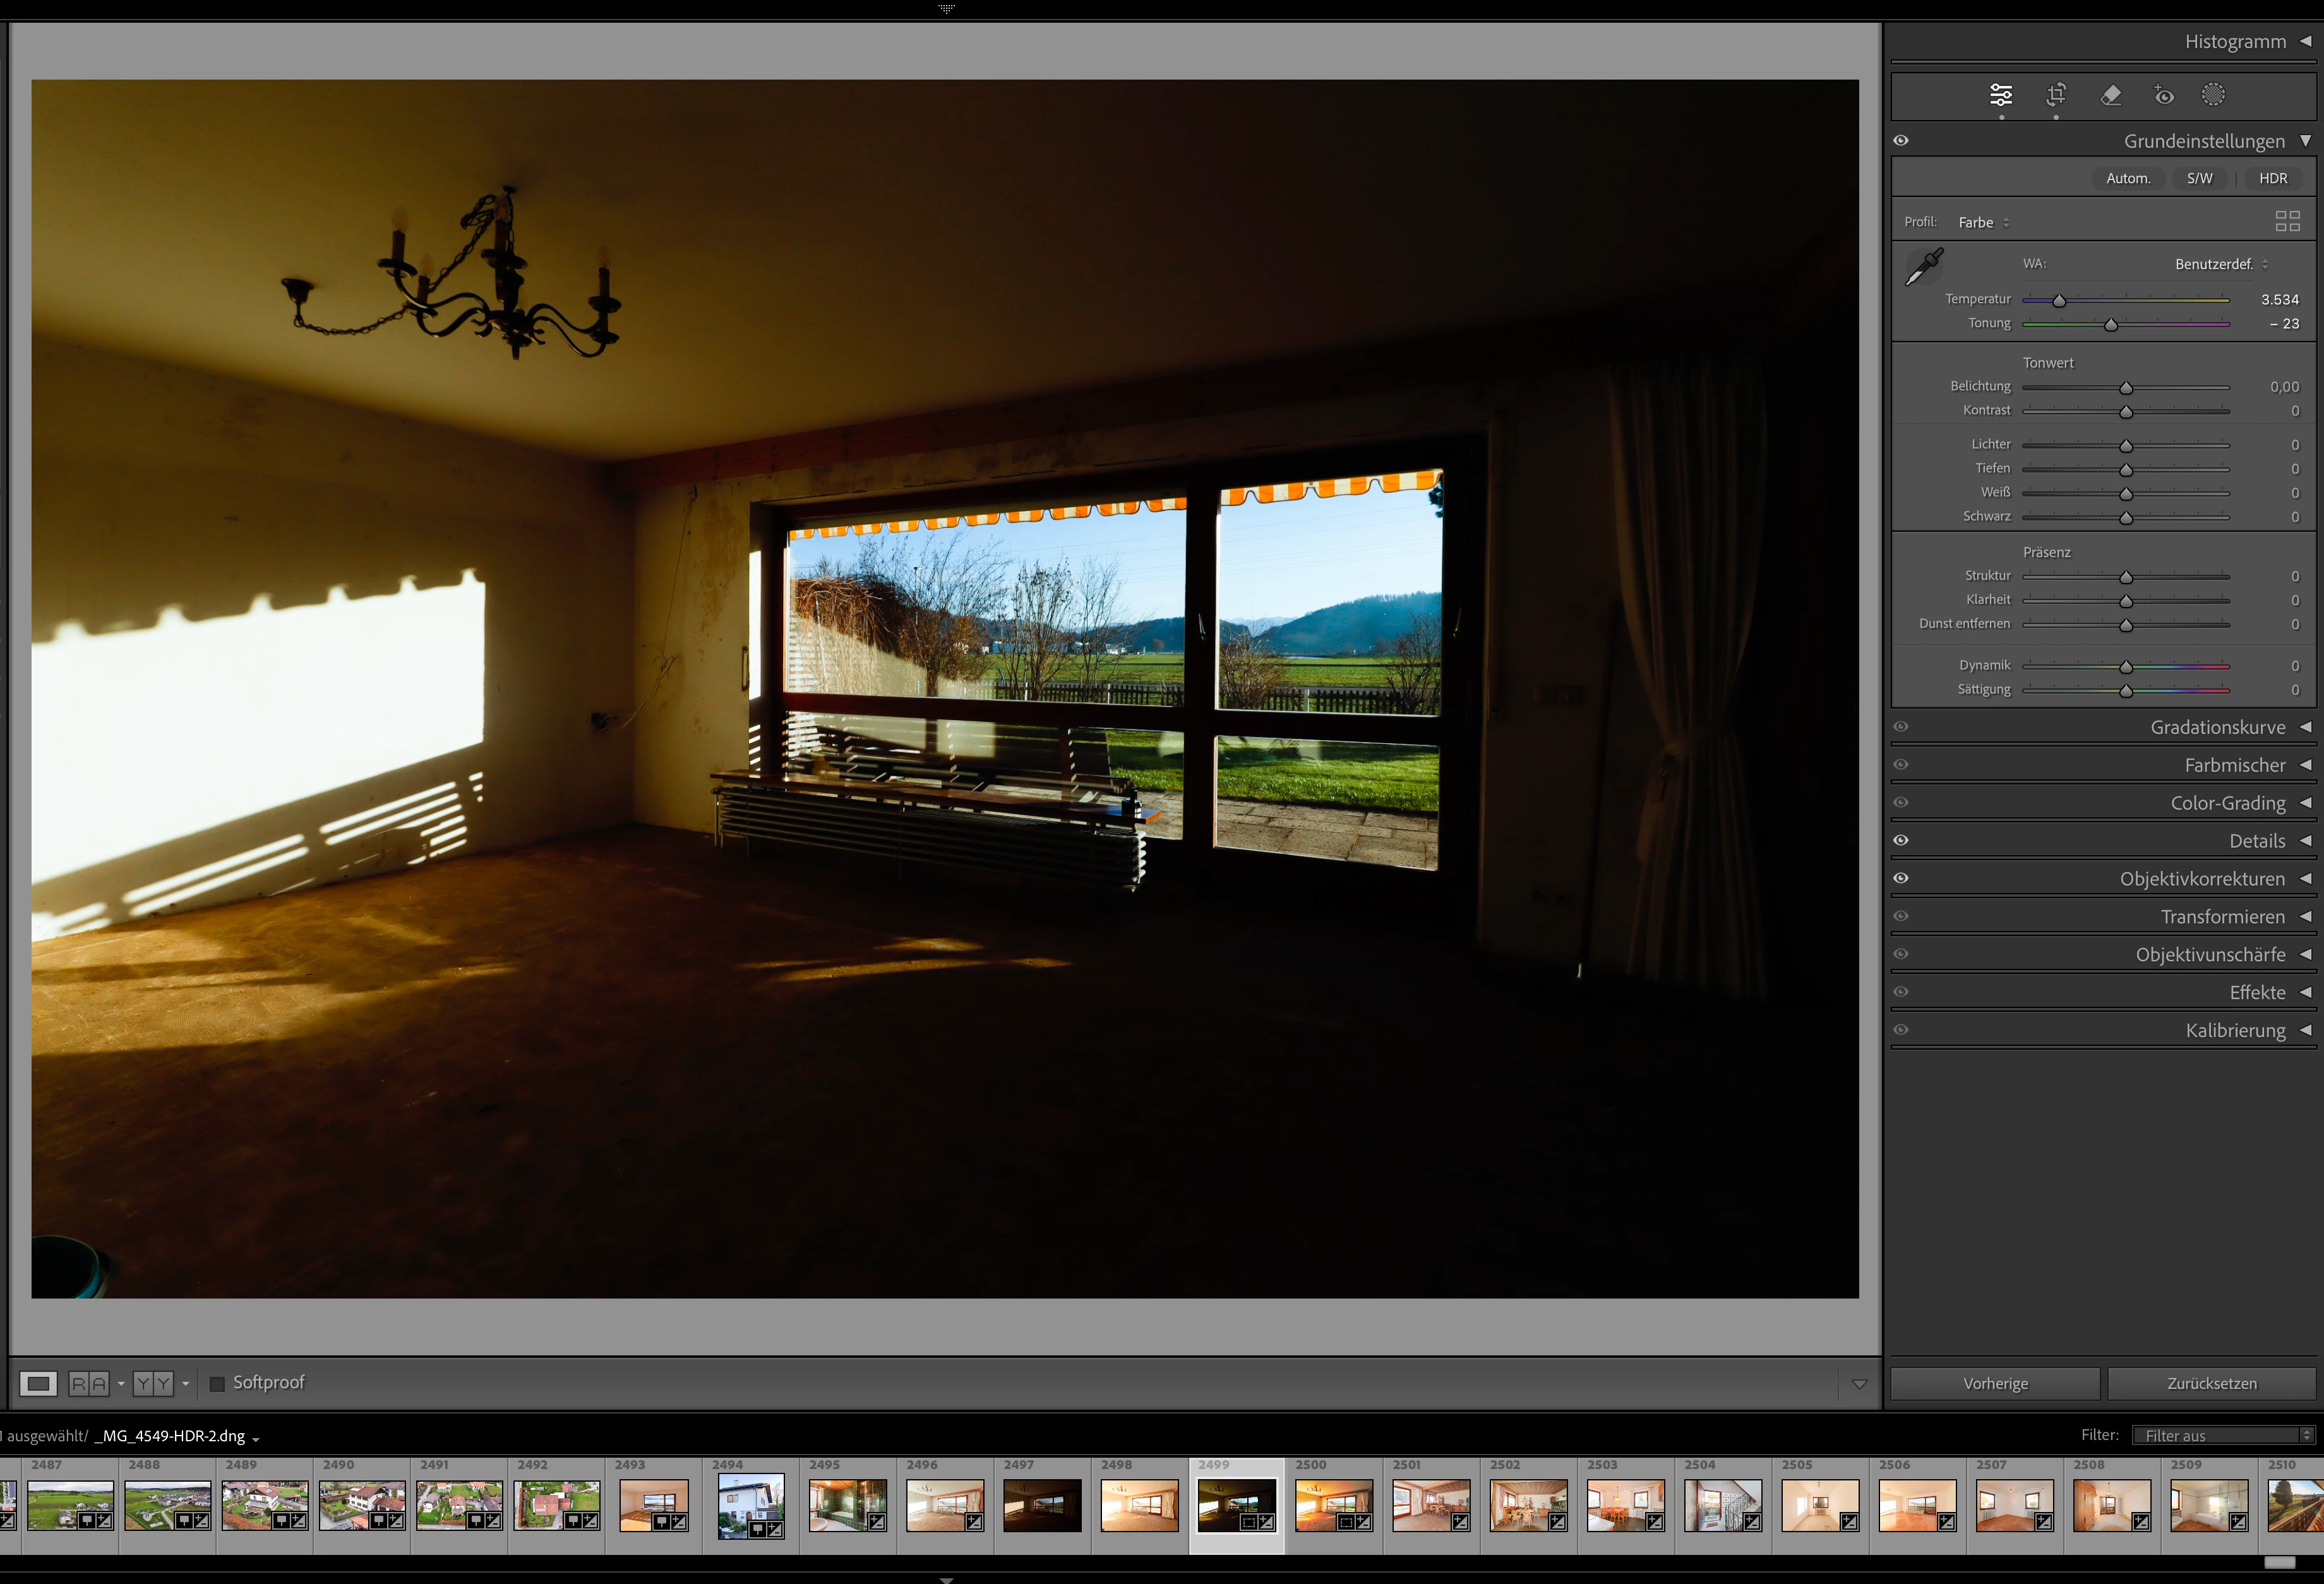
Task: Toggle Details panel visibility eye
Action: (1901, 840)
